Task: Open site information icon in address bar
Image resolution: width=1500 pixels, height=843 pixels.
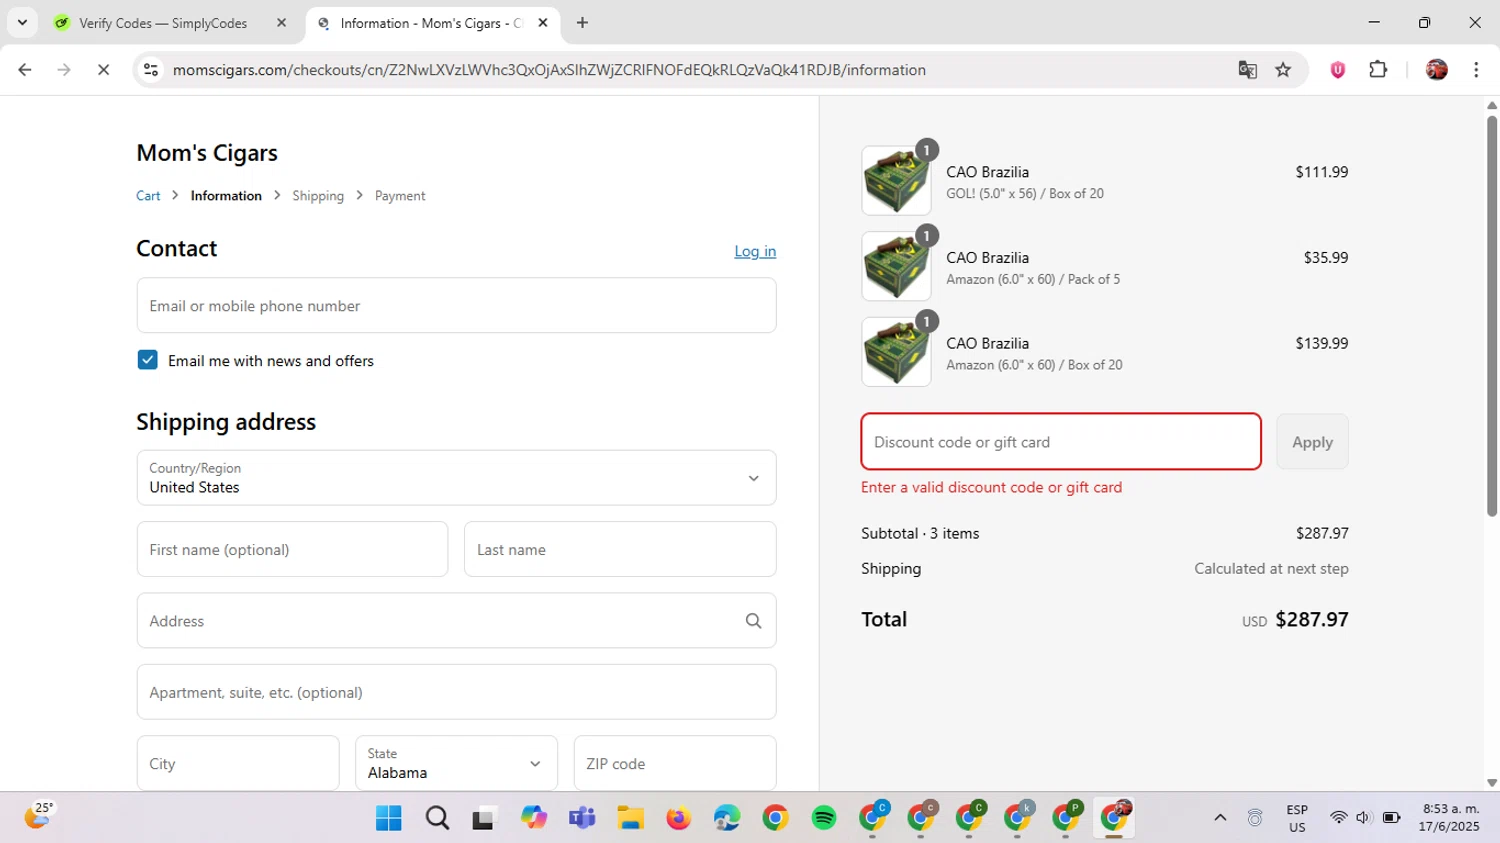Action: 151,69
